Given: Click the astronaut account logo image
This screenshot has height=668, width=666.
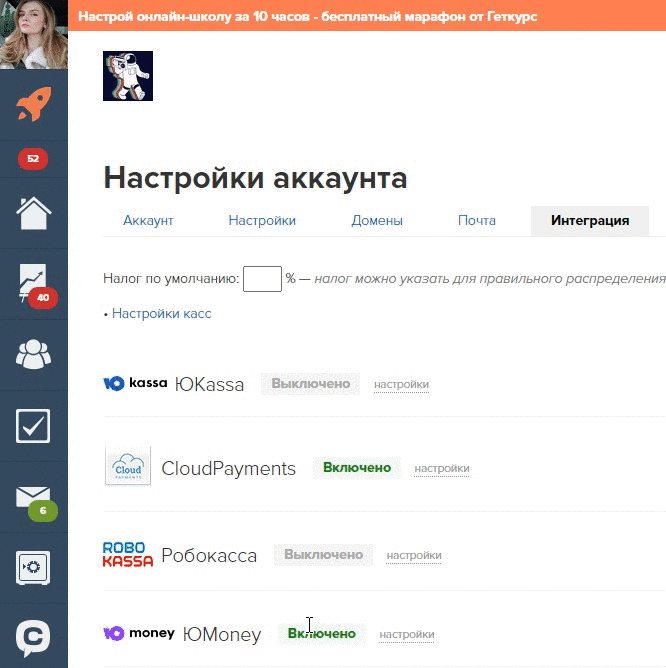Looking at the screenshot, I should 128,76.
